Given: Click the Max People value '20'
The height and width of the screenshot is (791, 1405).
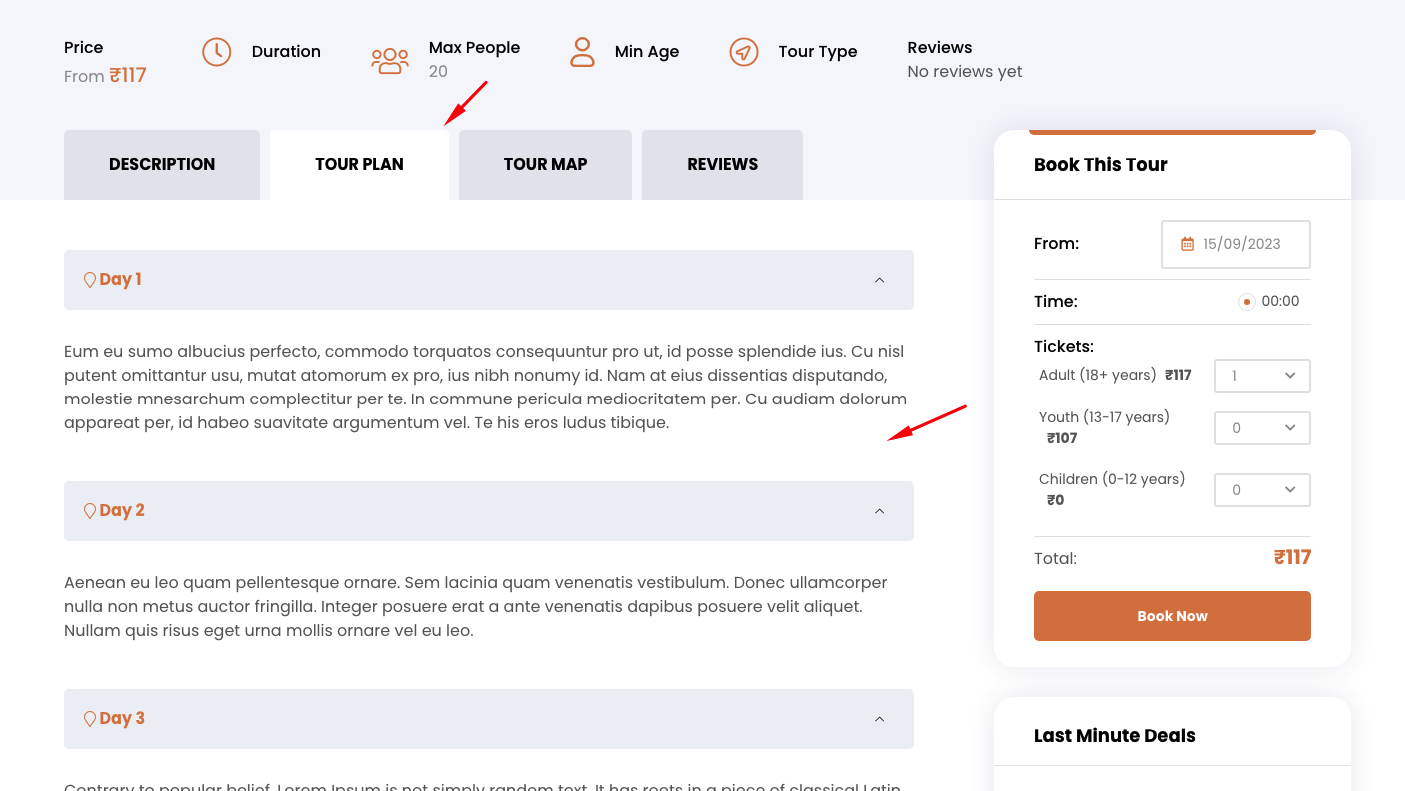Looking at the screenshot, I should coord(438,72).
